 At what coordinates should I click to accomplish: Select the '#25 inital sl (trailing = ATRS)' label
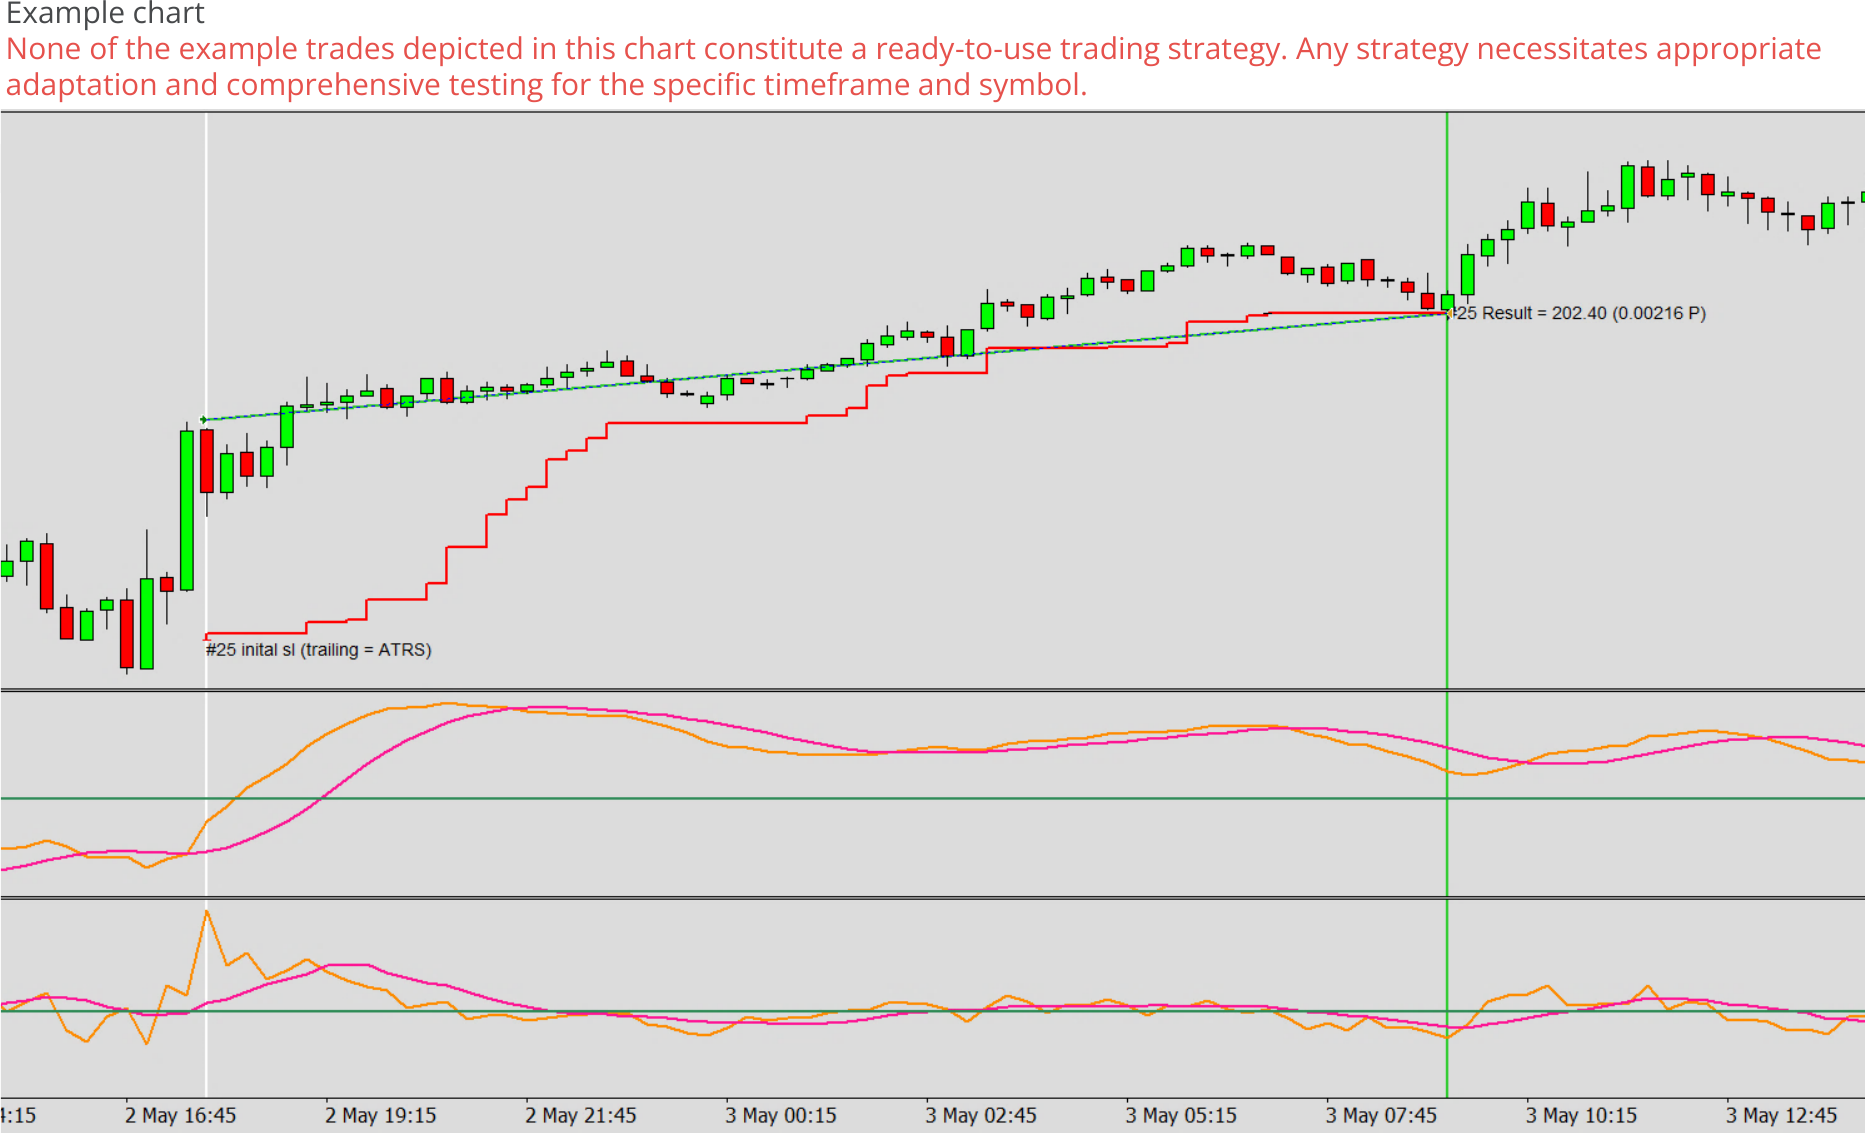point(319,650)
